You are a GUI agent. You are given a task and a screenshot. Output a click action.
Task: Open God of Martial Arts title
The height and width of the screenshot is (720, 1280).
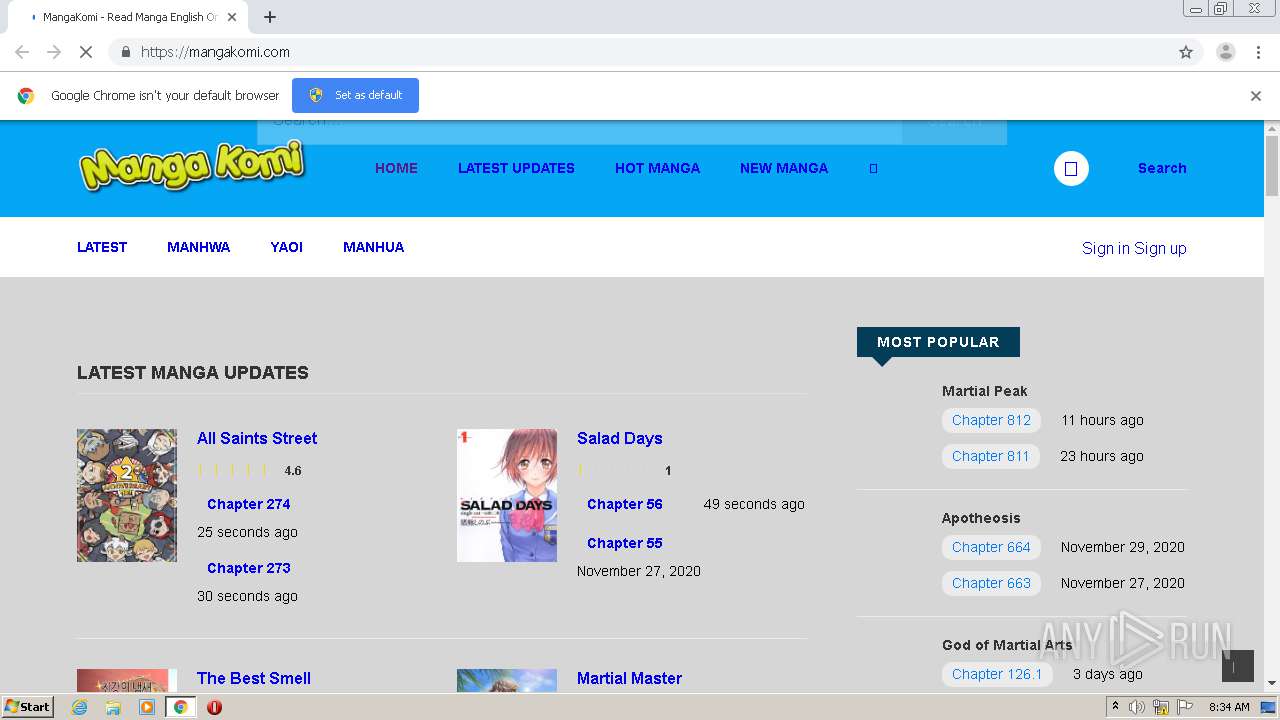[x=1007, y=645]
